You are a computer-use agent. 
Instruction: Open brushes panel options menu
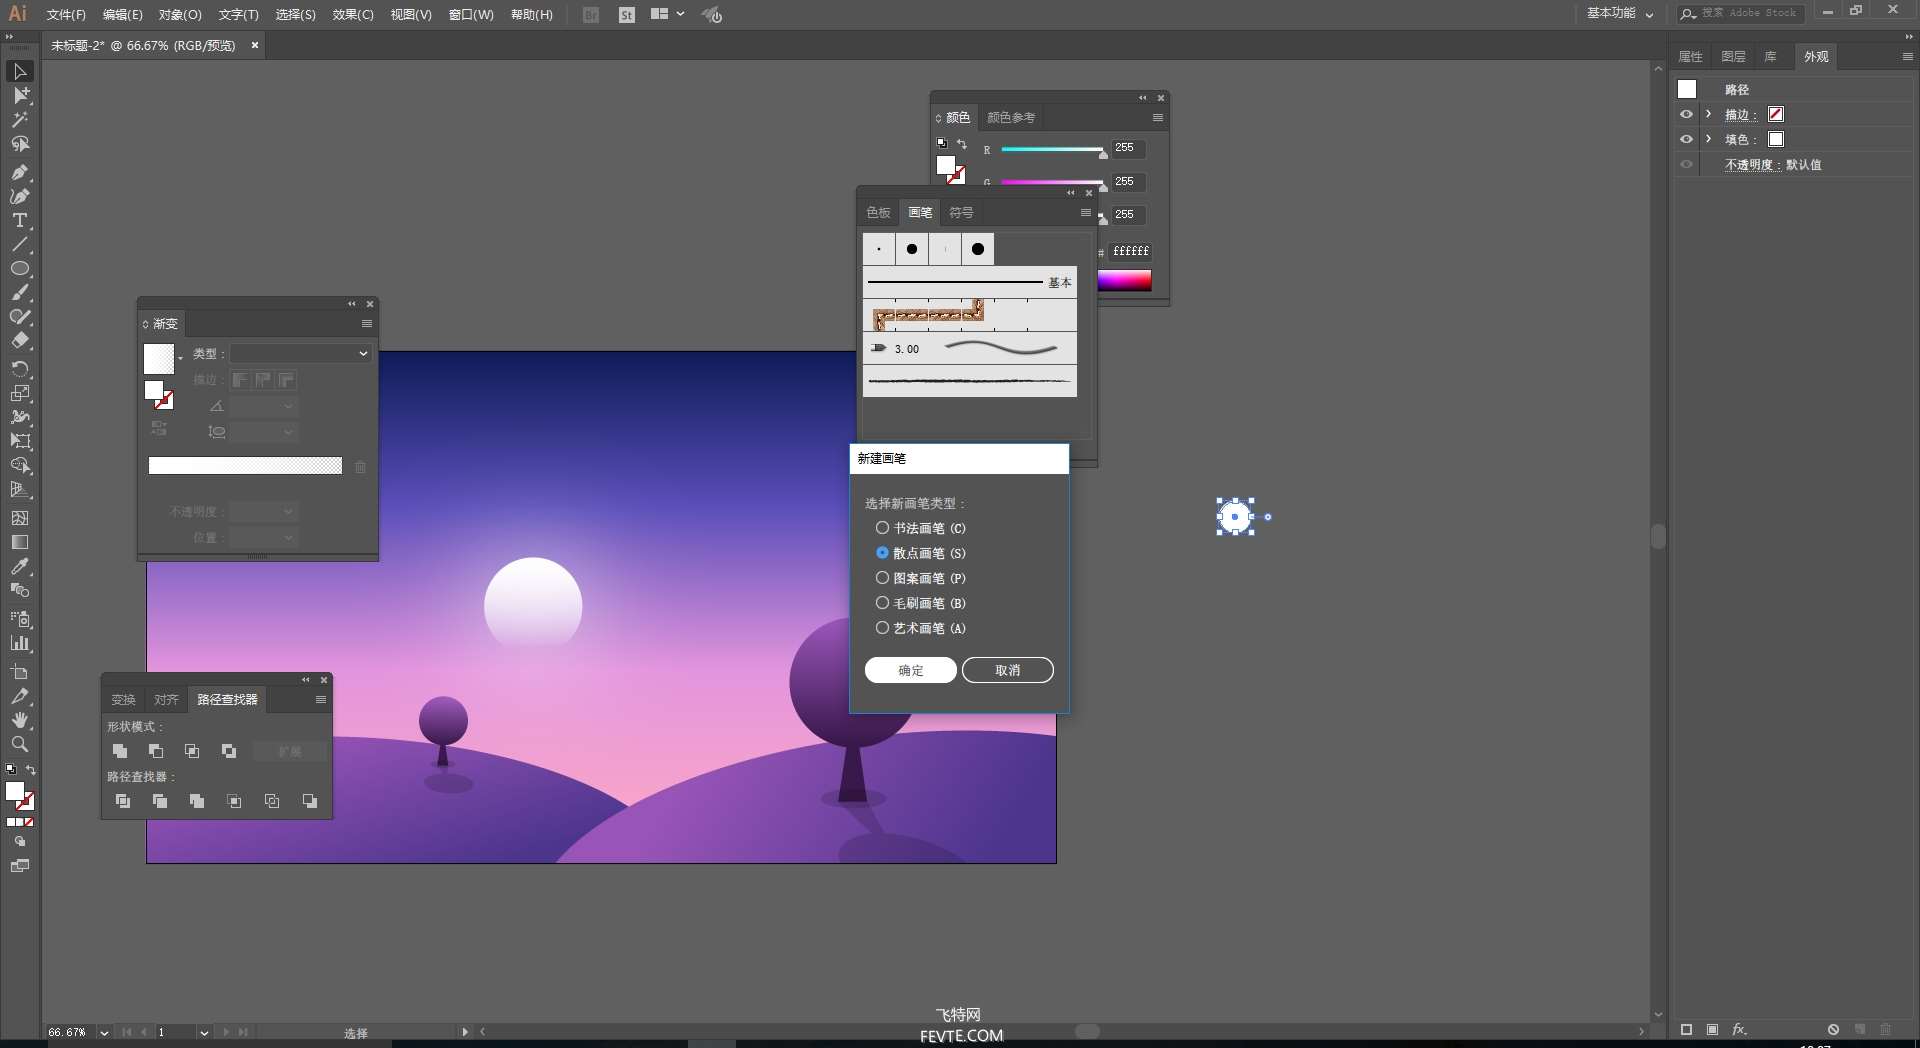(1085, 212)
